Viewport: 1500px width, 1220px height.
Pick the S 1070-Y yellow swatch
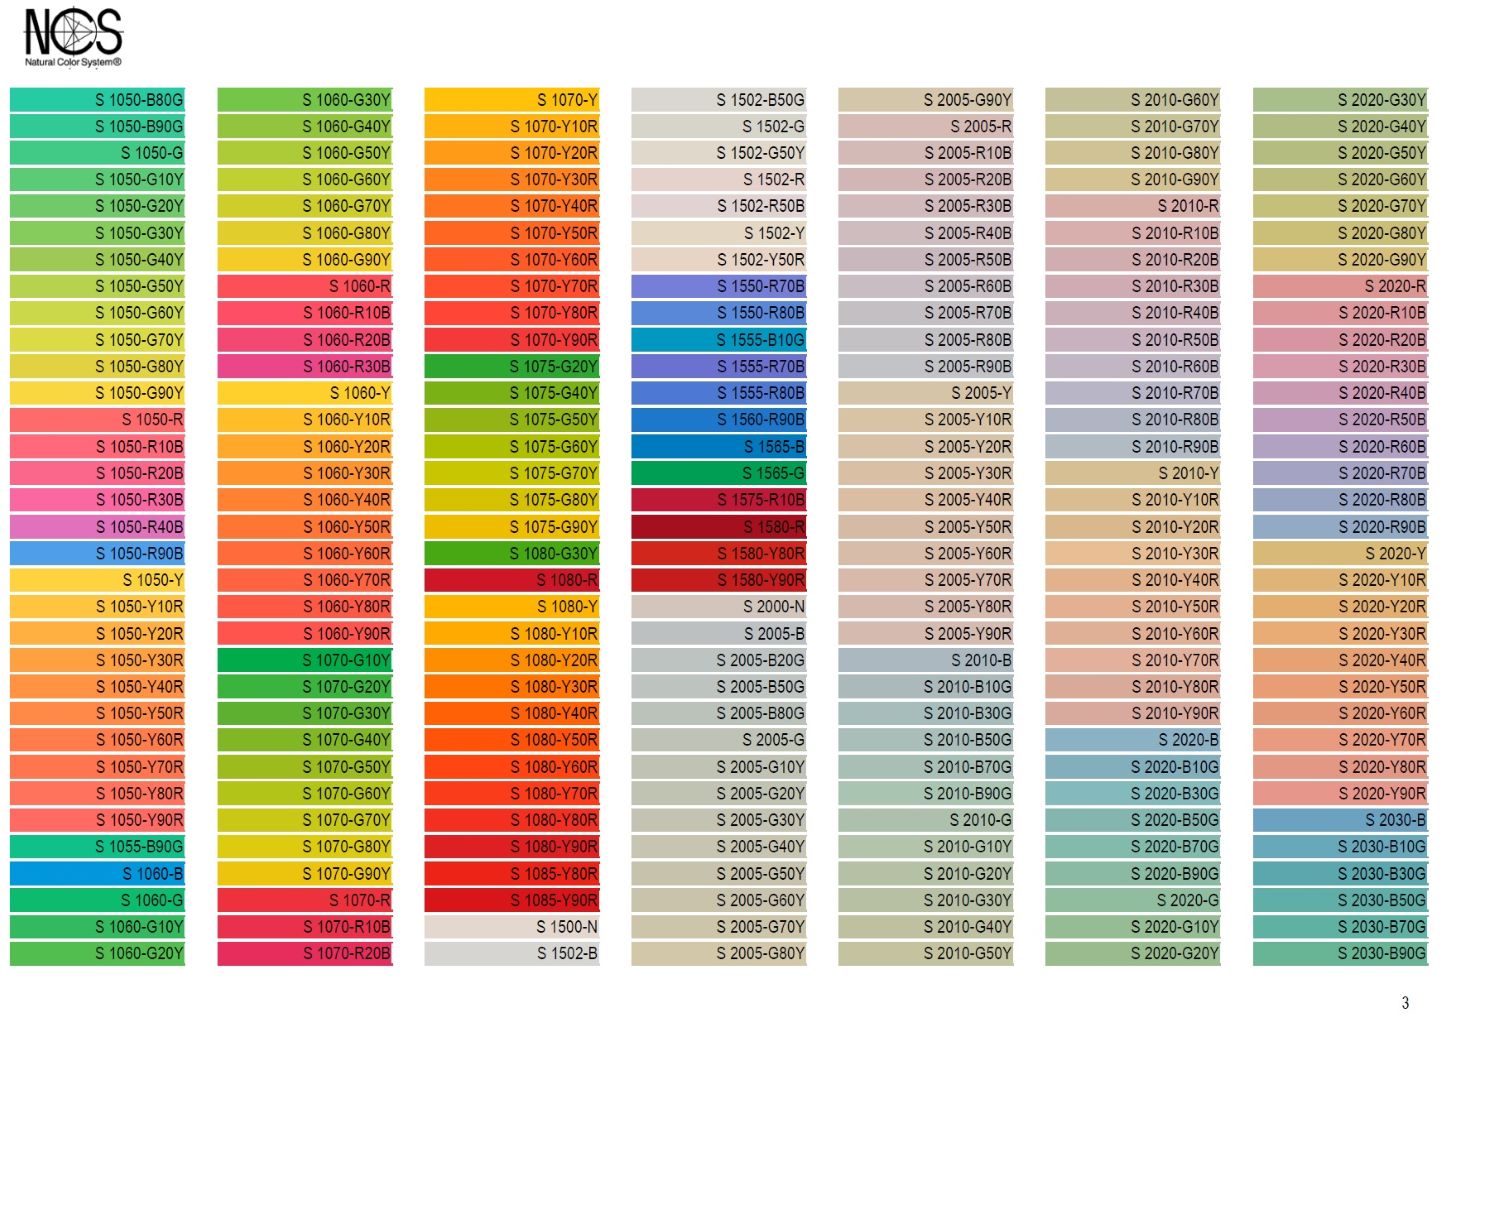[x=512, y=100]
